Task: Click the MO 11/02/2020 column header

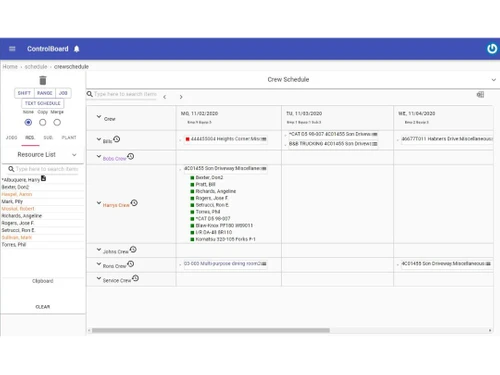Action: tap(199, 114)
